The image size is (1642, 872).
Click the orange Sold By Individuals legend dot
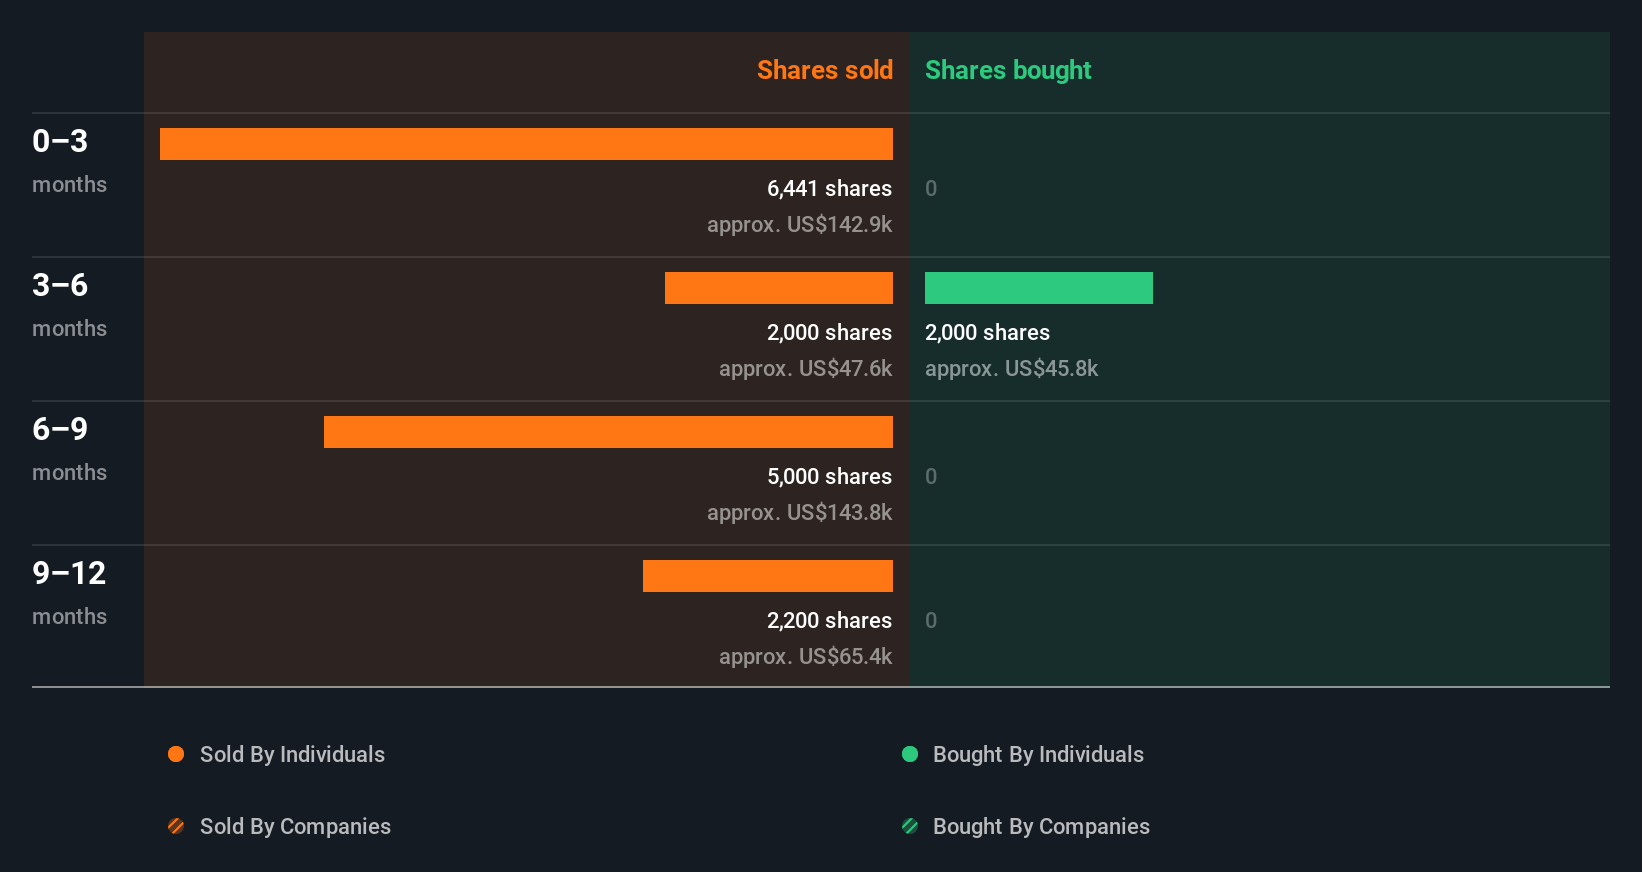click(176, 754)
